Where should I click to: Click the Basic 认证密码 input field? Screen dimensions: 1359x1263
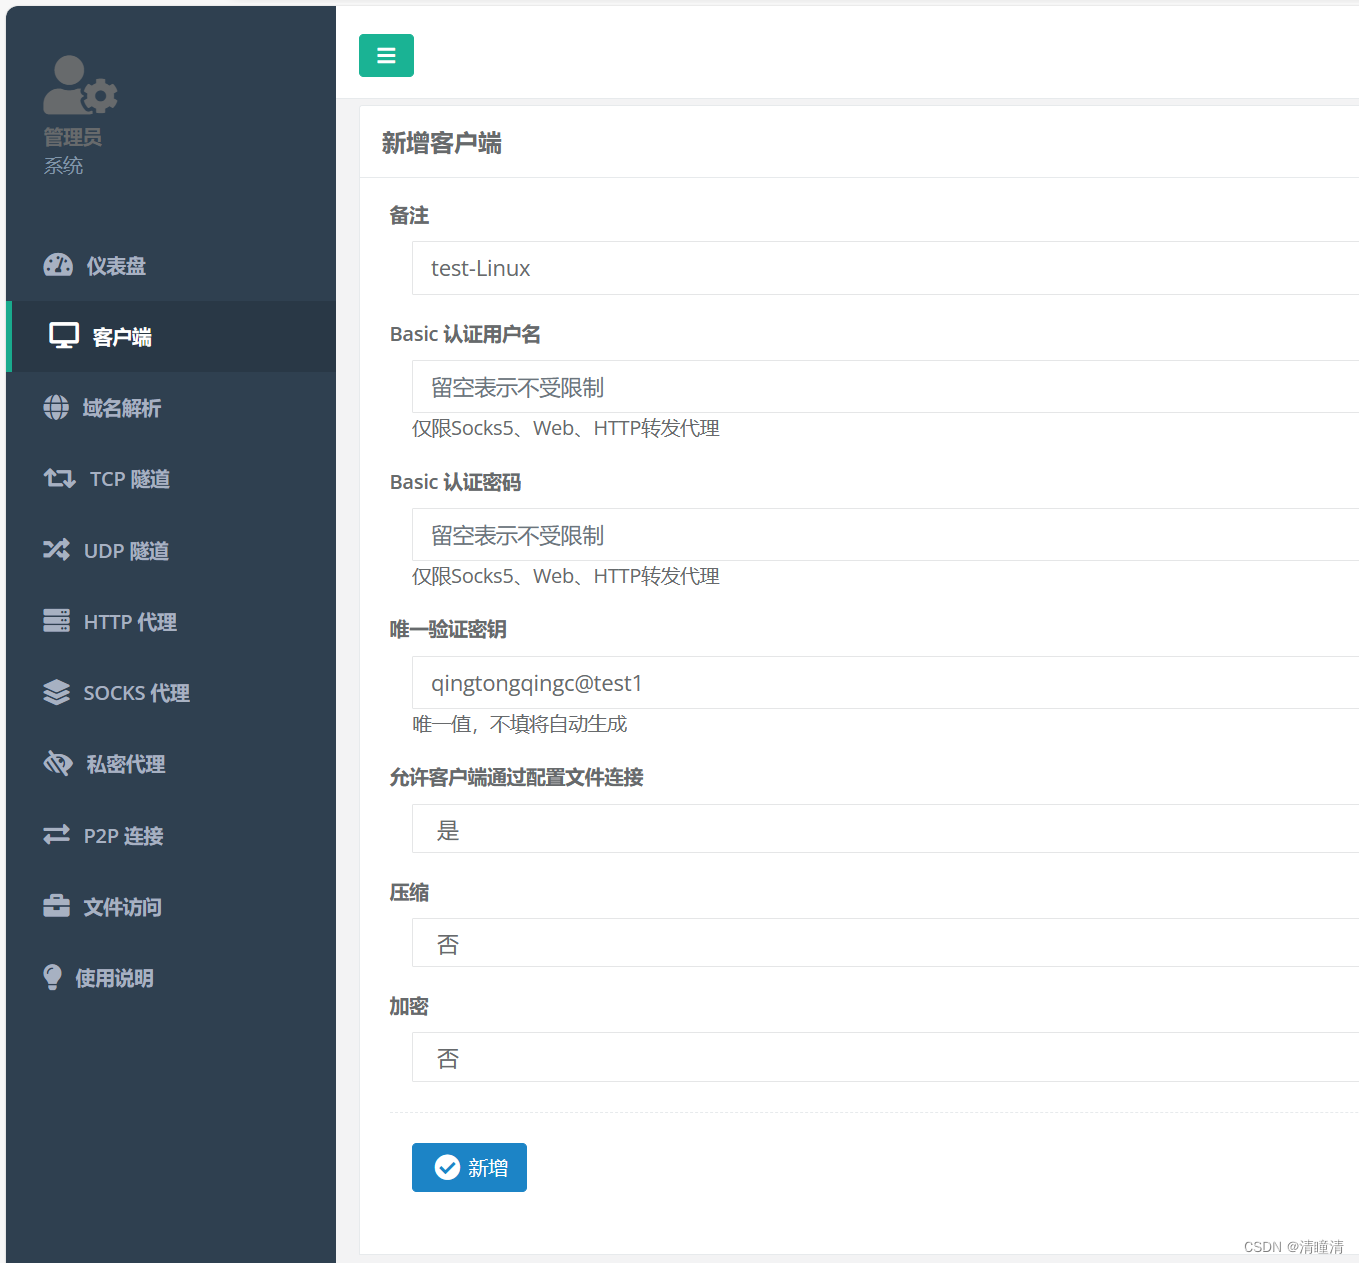[x=885, y=535]
